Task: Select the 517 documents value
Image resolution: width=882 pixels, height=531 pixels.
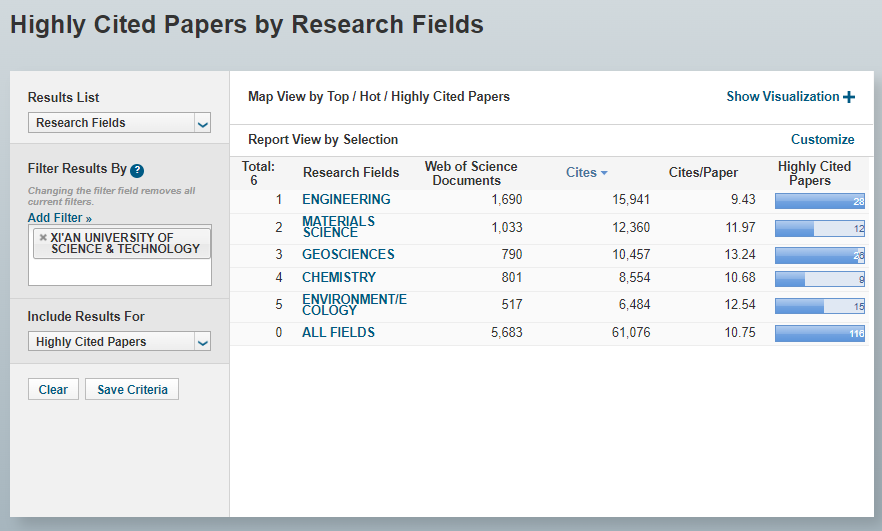Action: point(511,304)
